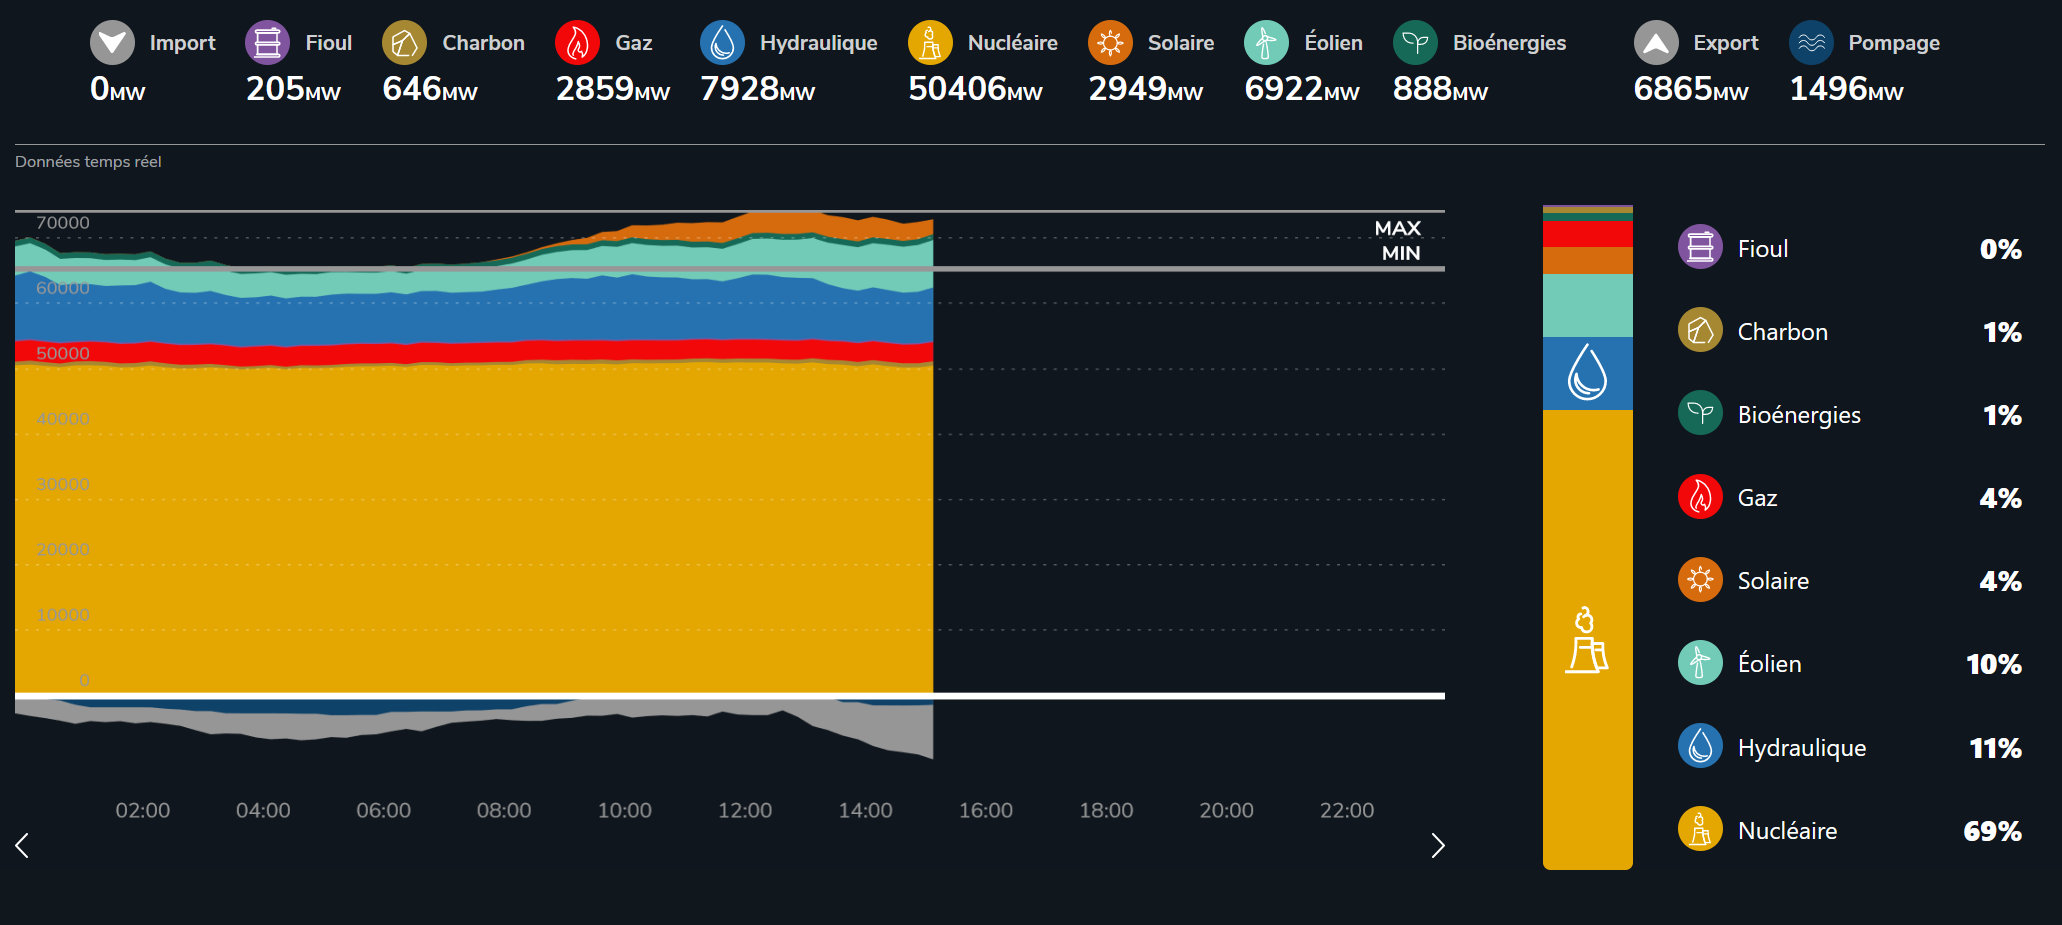Screen dimensions: 2062x925
Task: Click the nuclear plant icon inside stacked bar
Action: point(1587,640)
